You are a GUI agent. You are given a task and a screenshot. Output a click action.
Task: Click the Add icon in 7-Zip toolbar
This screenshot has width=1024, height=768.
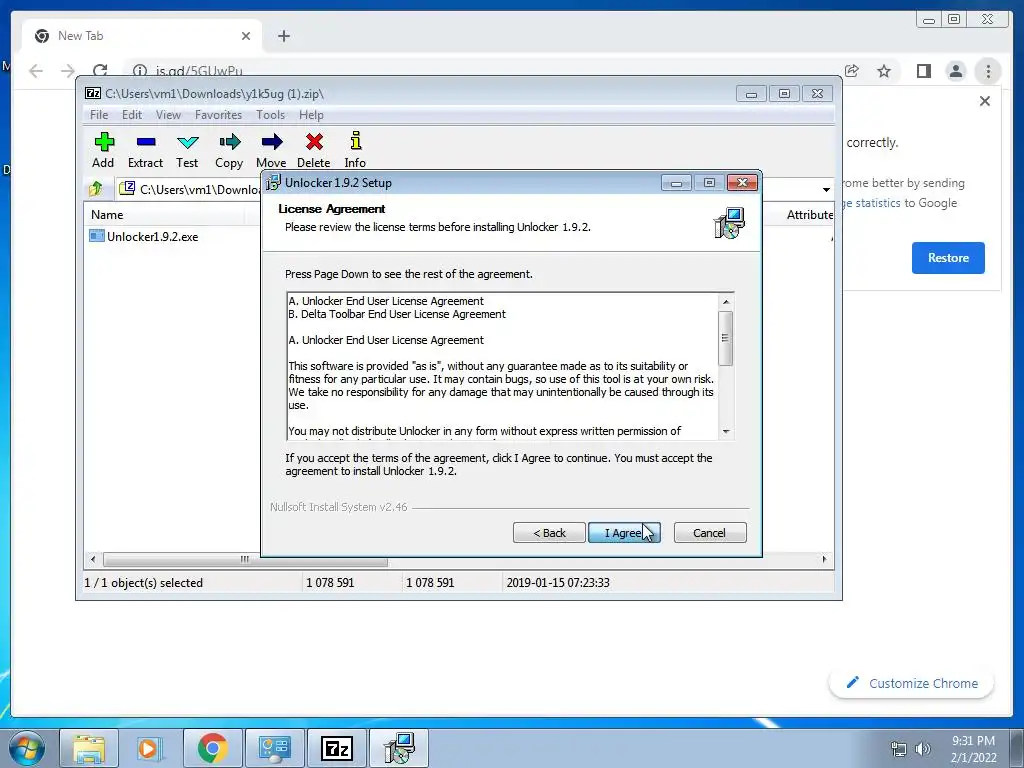[103, 150]
